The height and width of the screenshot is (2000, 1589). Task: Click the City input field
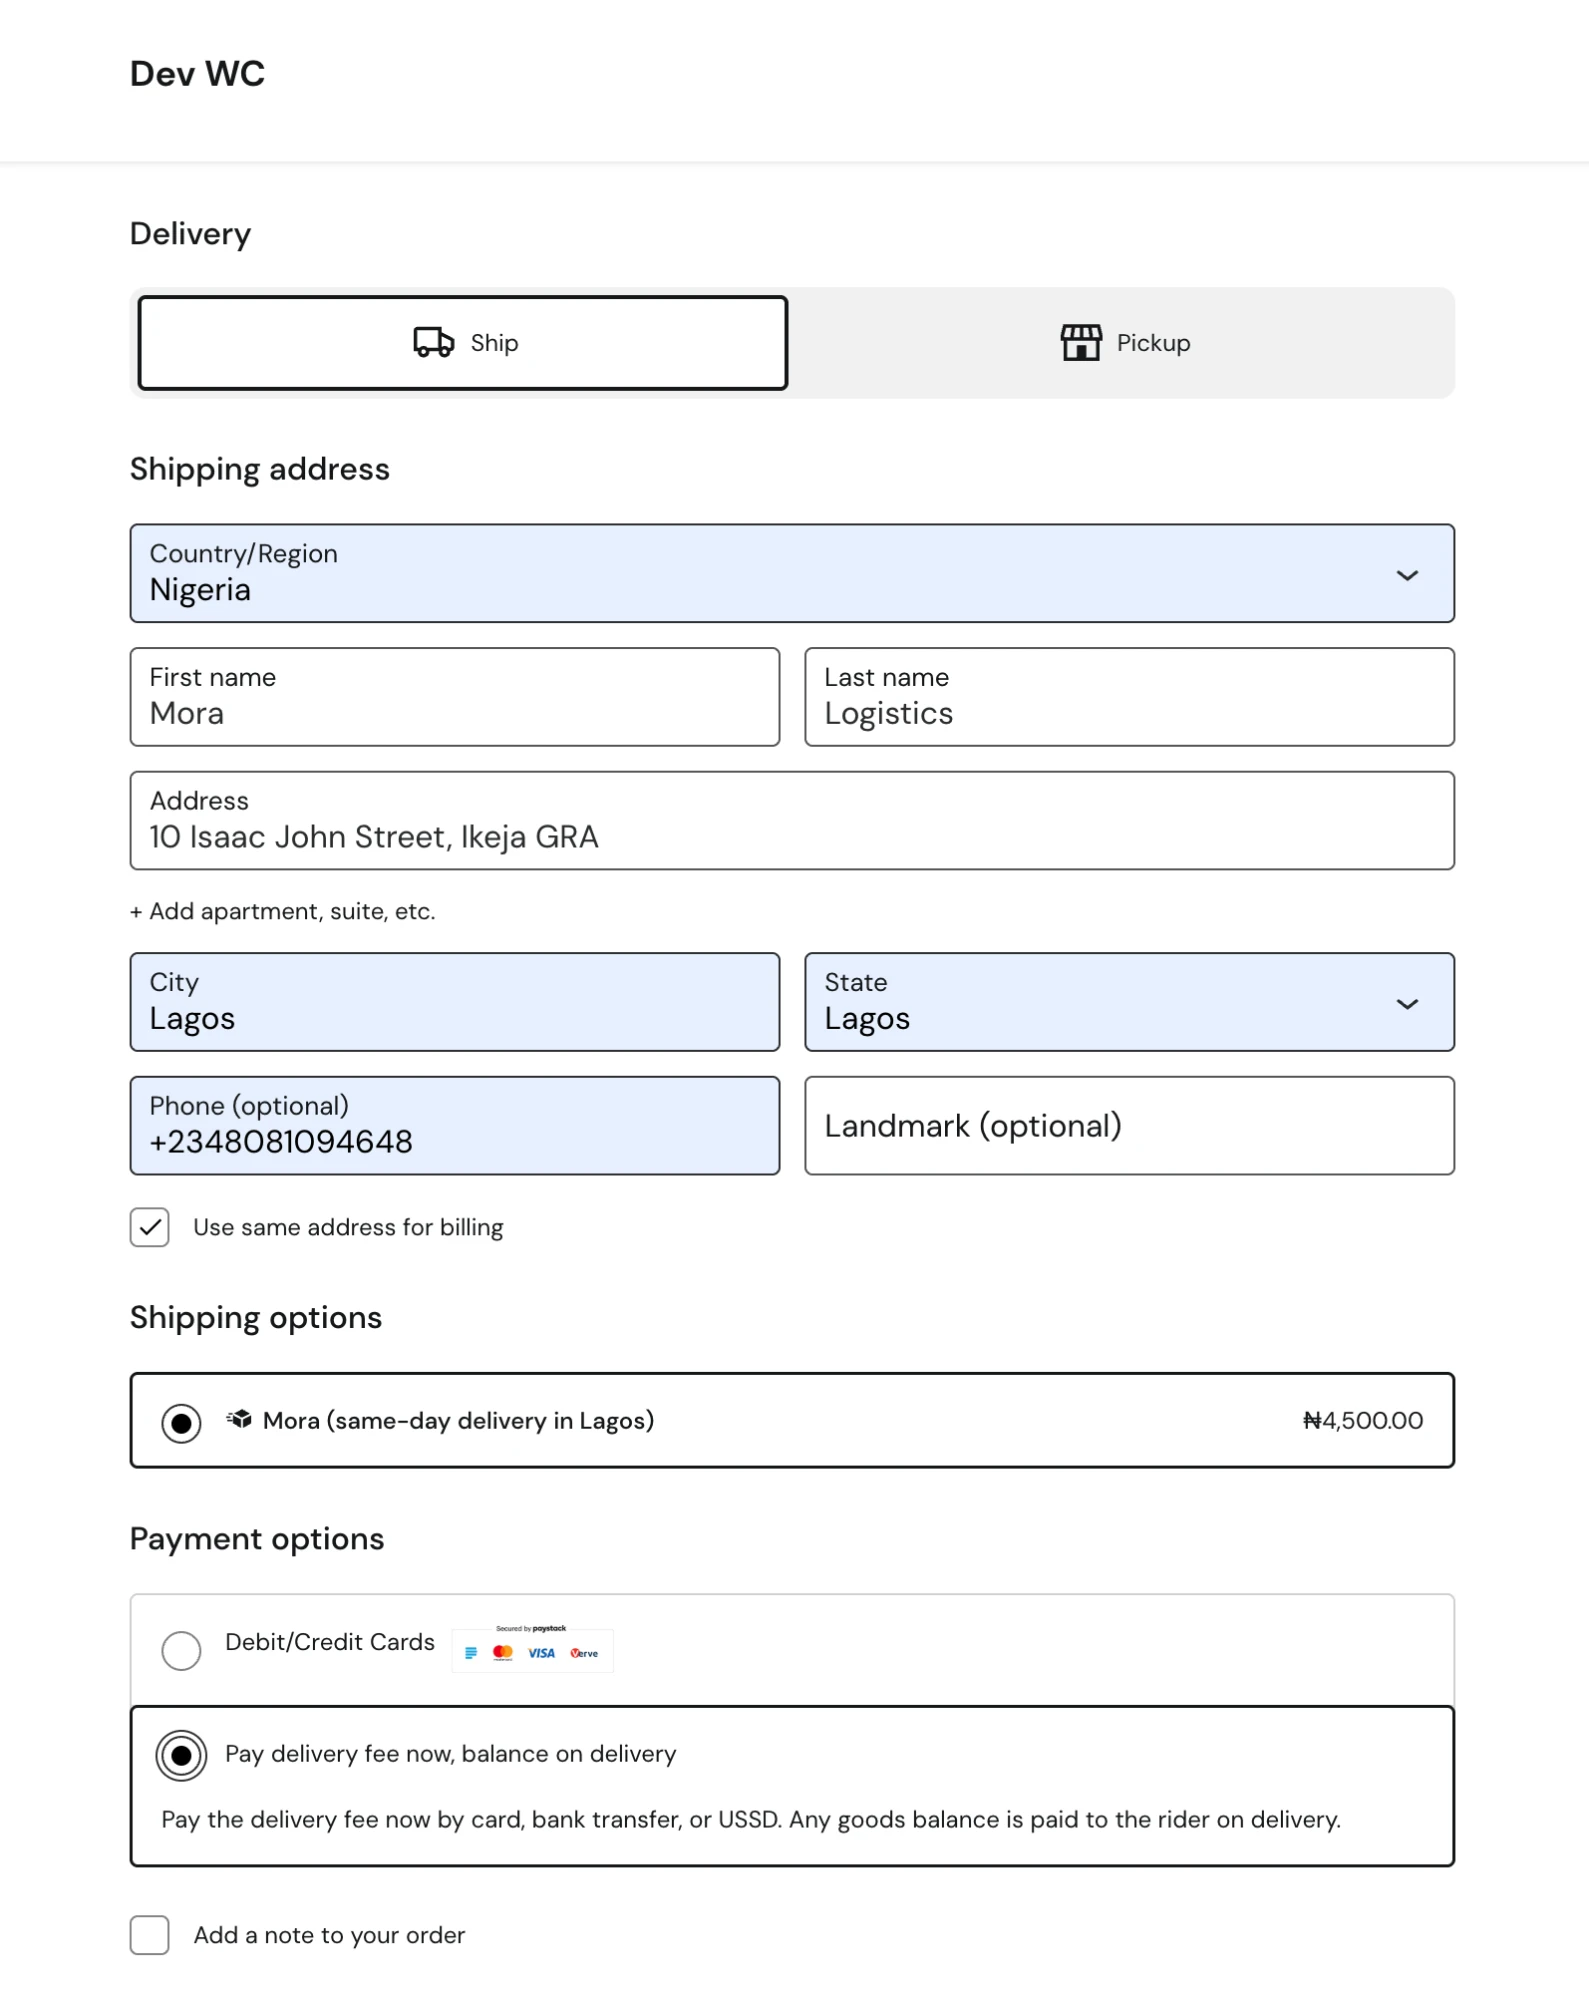(455, 1002)
